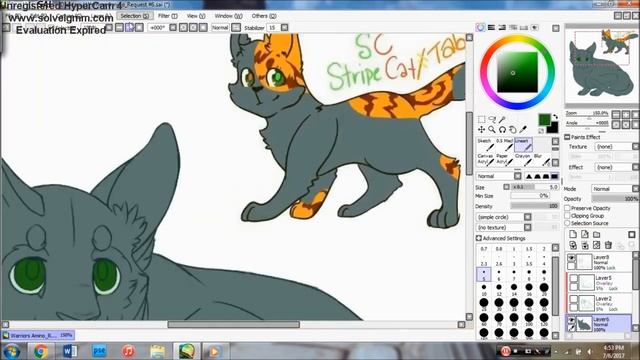This screenshot has height=360, width=640.
Task: Pick brush size 10 from size list
Action: [x=484, y=289]
